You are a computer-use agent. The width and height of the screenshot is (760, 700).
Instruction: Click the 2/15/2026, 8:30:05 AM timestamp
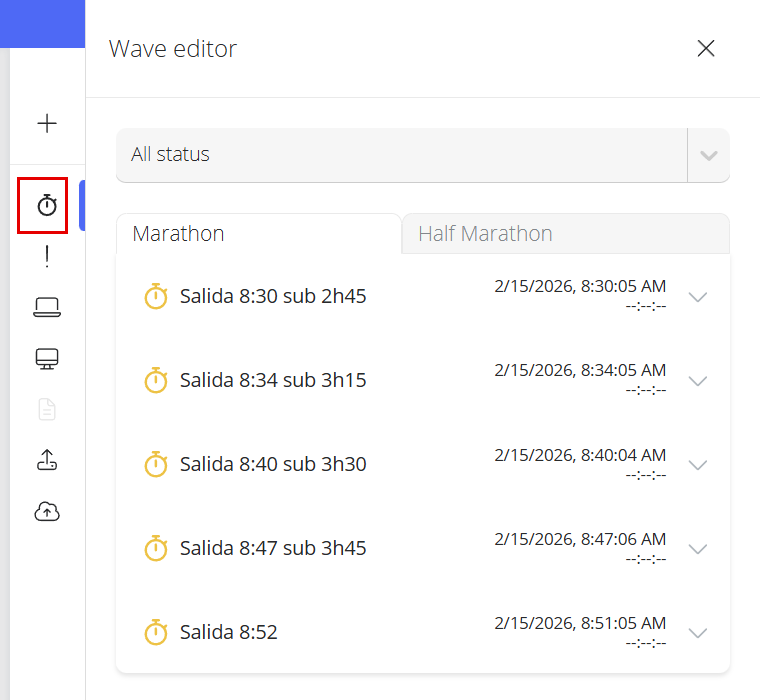(580, 286)
